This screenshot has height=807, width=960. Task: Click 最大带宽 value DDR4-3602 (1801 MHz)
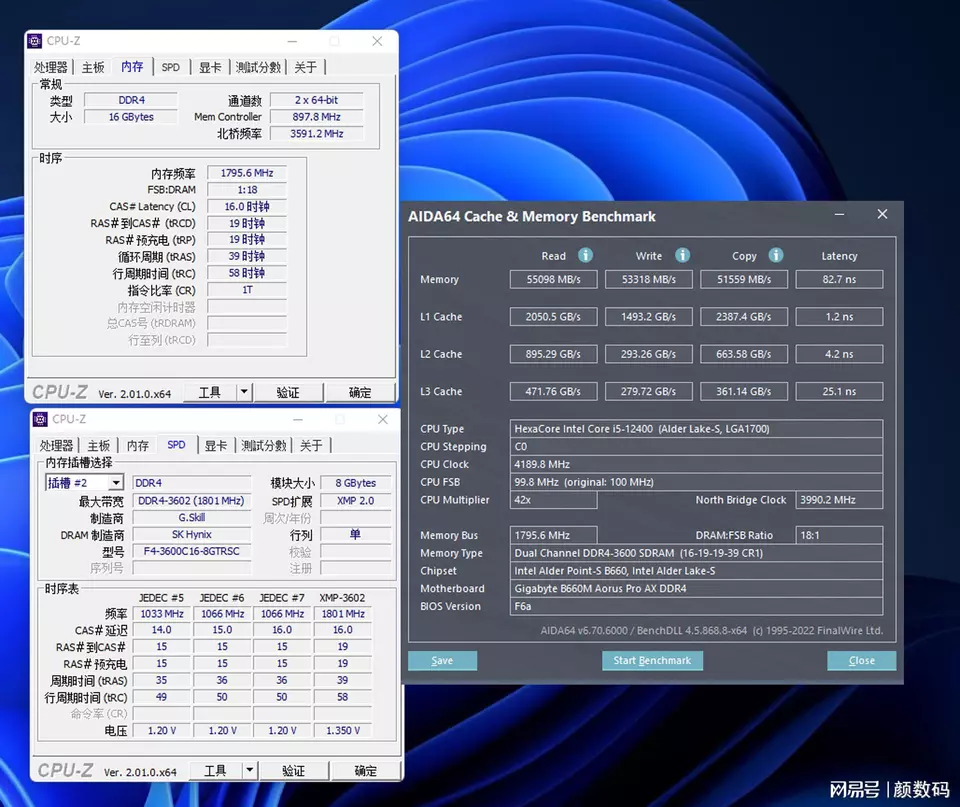(192, 501)
